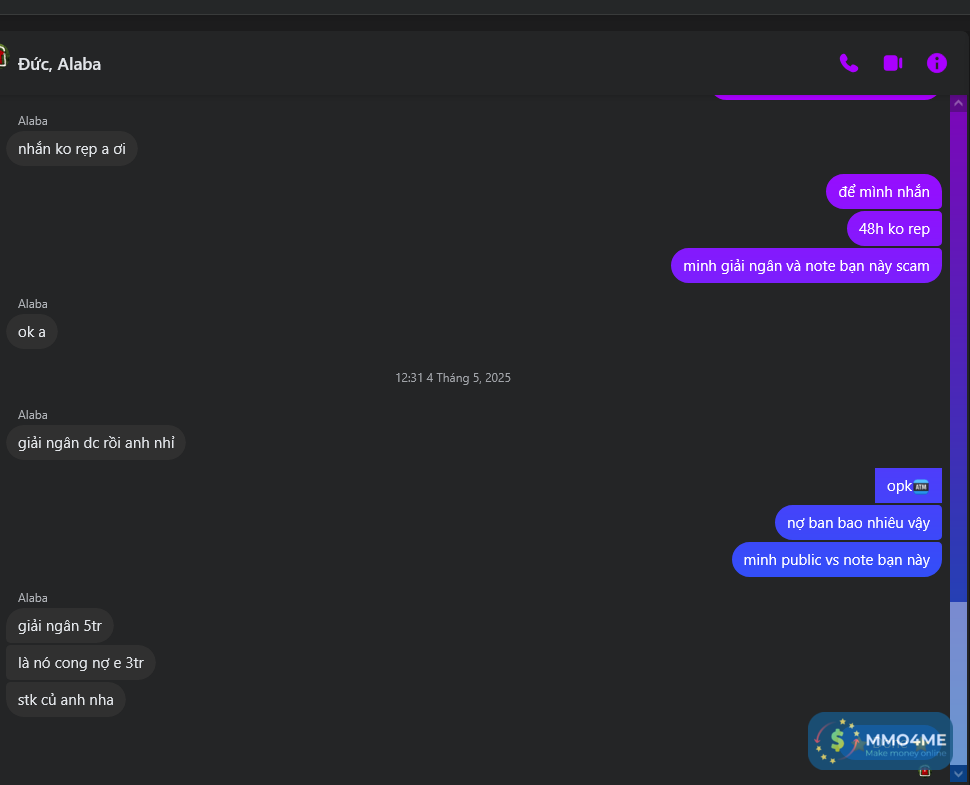Start a video call with camera icon

[893, 63]
